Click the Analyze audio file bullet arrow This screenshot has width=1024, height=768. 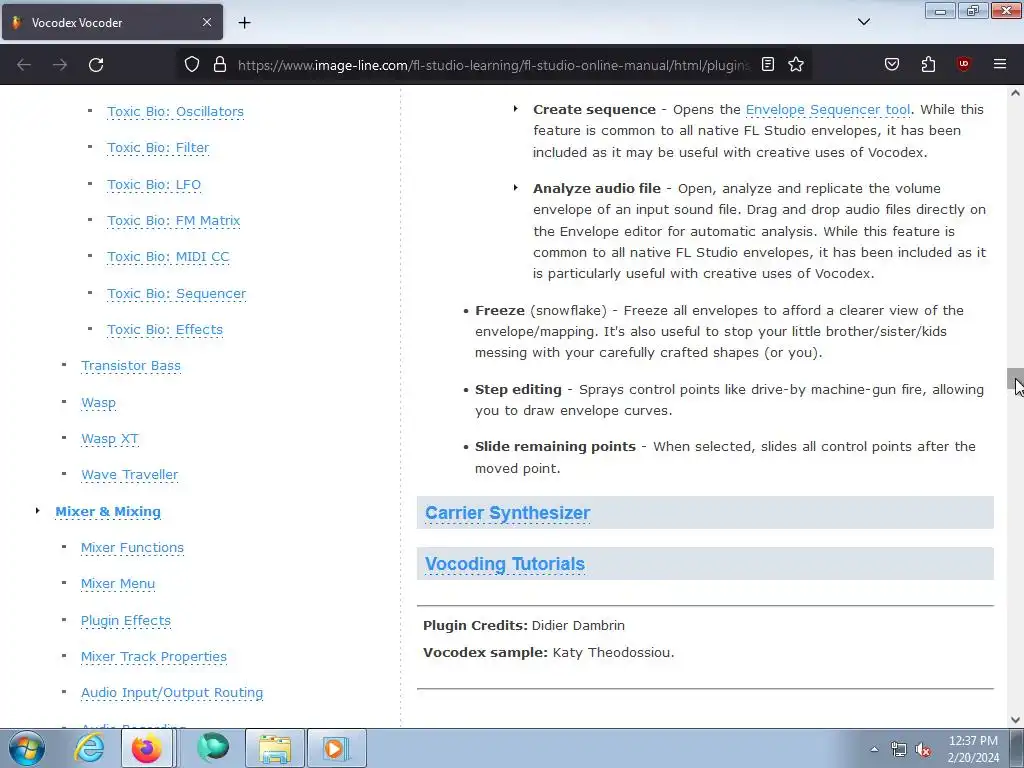tap(516, 188)
